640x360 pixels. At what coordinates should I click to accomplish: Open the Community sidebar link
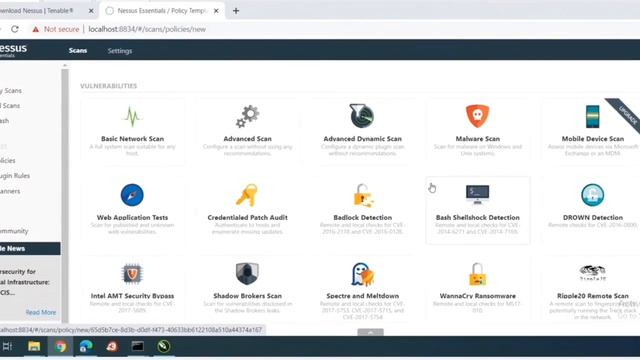14,231
